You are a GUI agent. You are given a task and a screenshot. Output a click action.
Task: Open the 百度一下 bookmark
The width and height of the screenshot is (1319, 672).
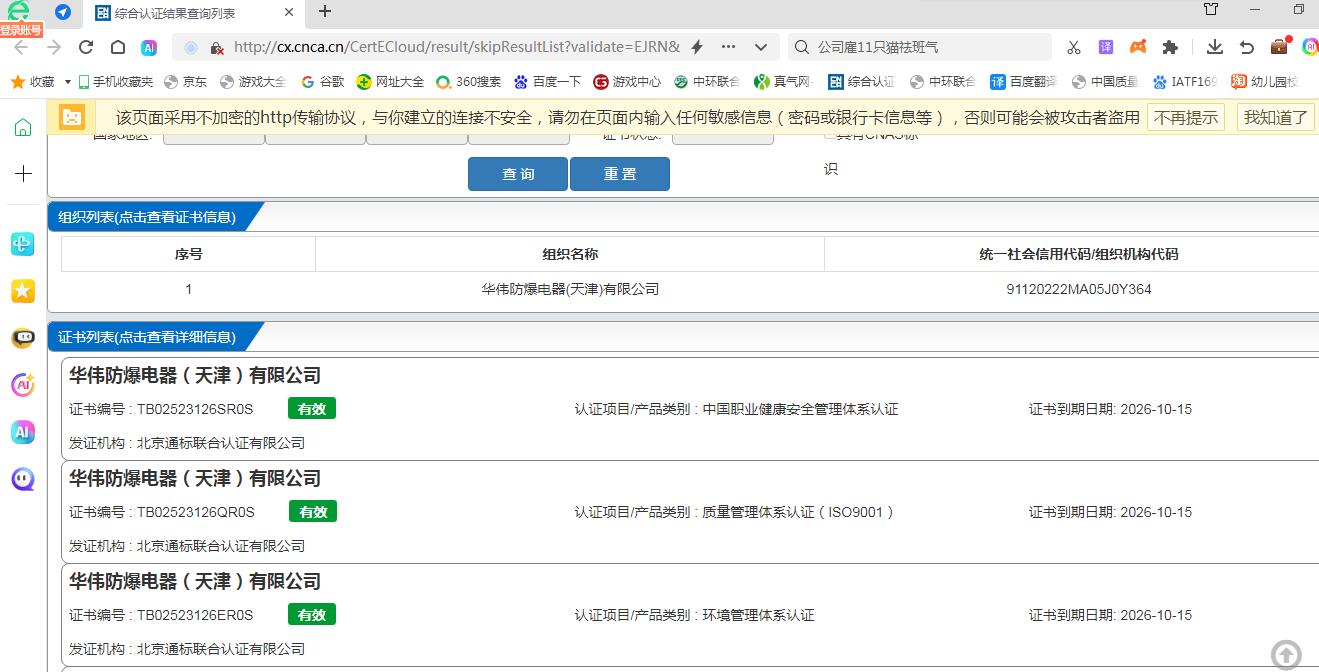click(547, 82)
